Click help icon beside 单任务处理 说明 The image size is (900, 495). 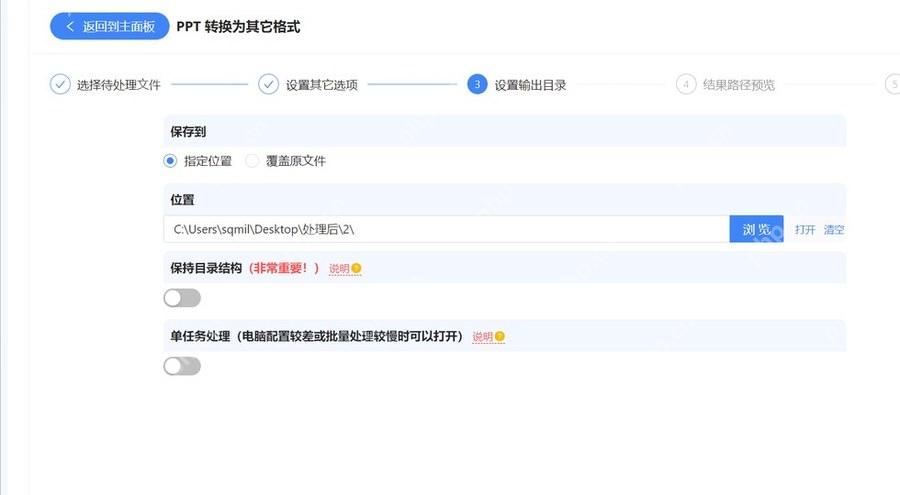[500, 337]
